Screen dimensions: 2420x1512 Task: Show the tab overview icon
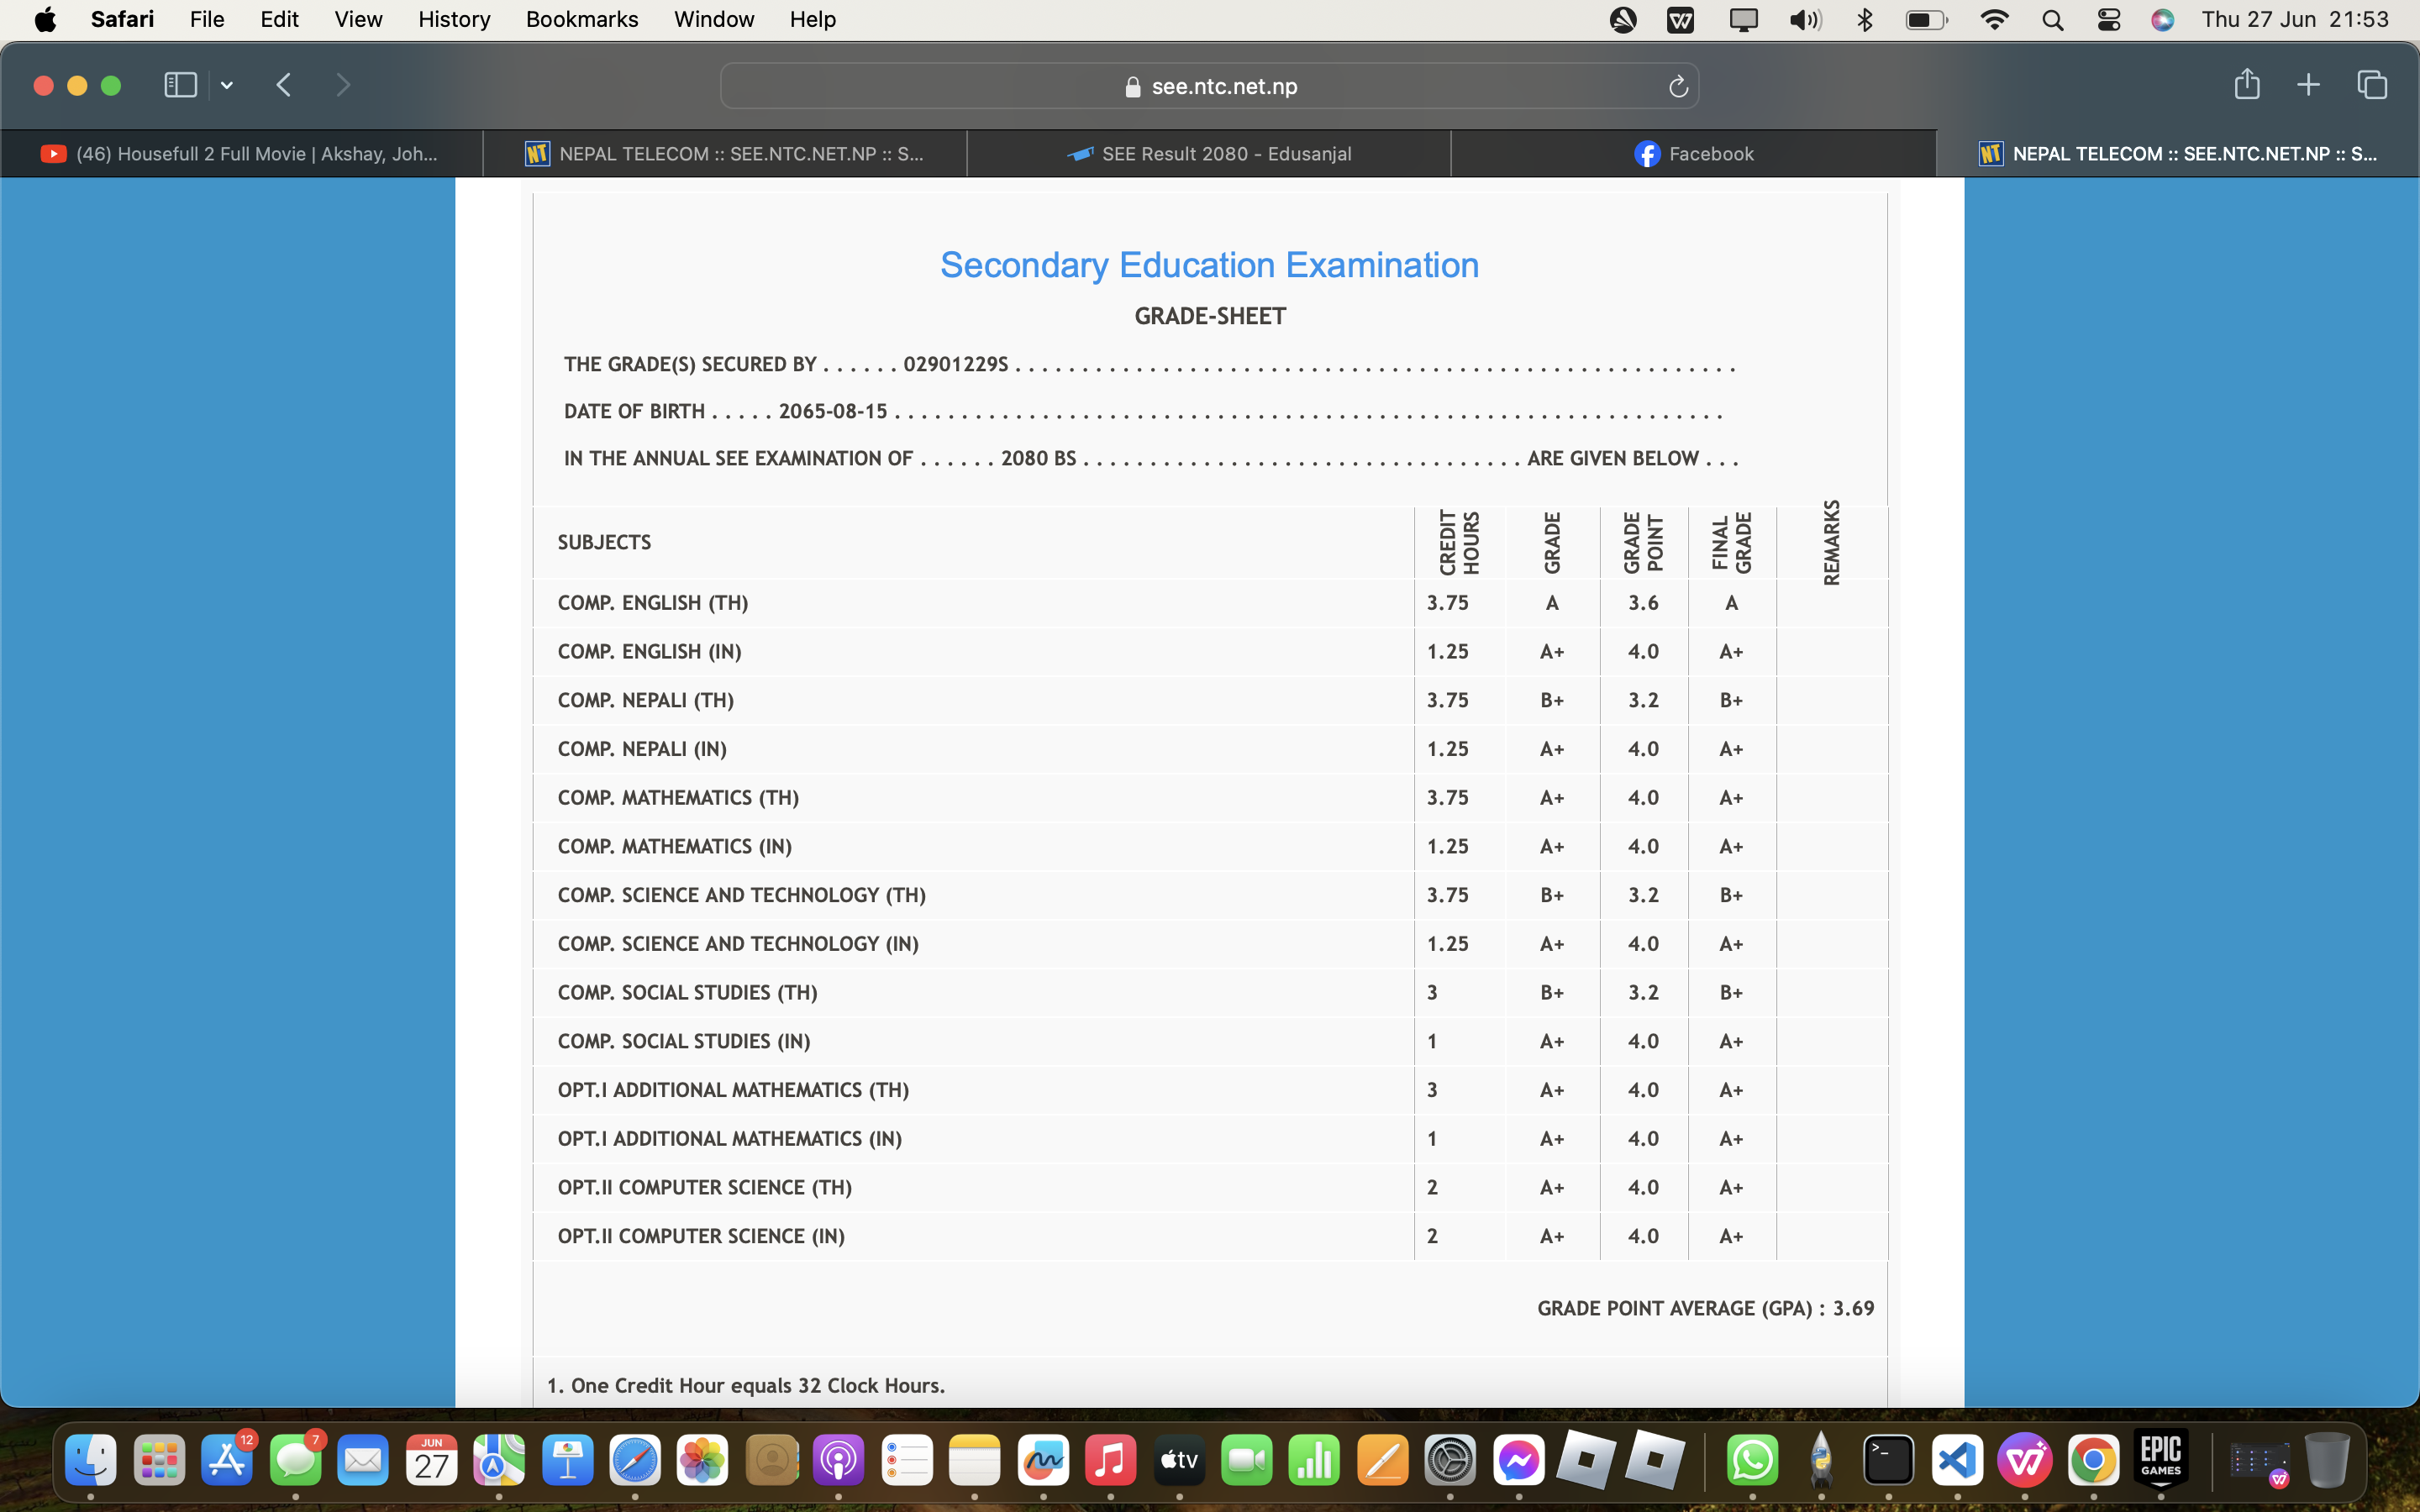coord(2372,85)
